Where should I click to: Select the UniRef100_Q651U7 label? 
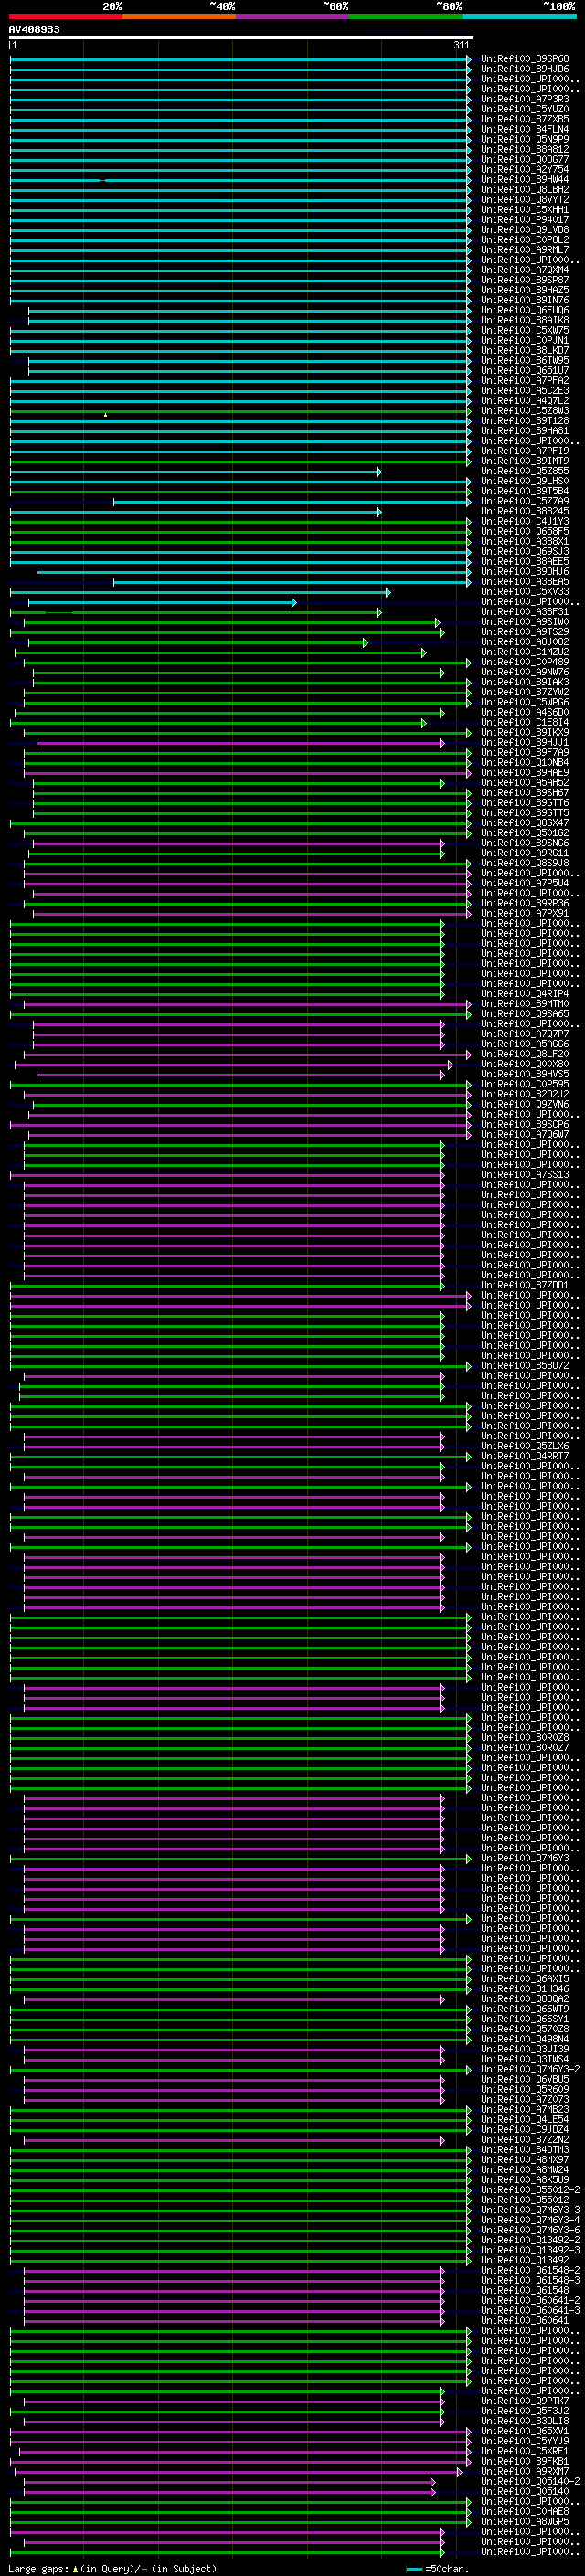pos(524,370)
